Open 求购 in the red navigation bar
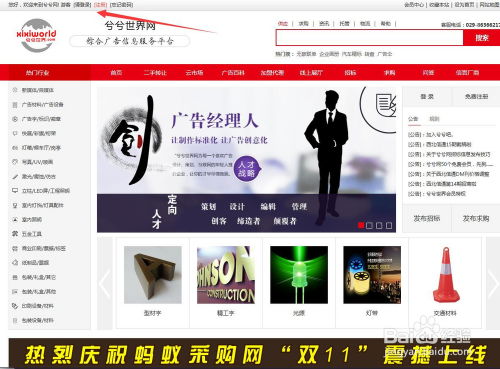 tap(389, 73)
